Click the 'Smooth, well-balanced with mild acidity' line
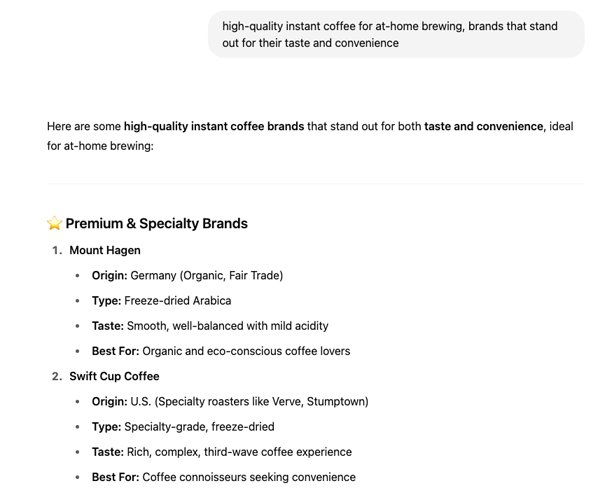Viewport: 598px width, 496px height. pos(210,326)
